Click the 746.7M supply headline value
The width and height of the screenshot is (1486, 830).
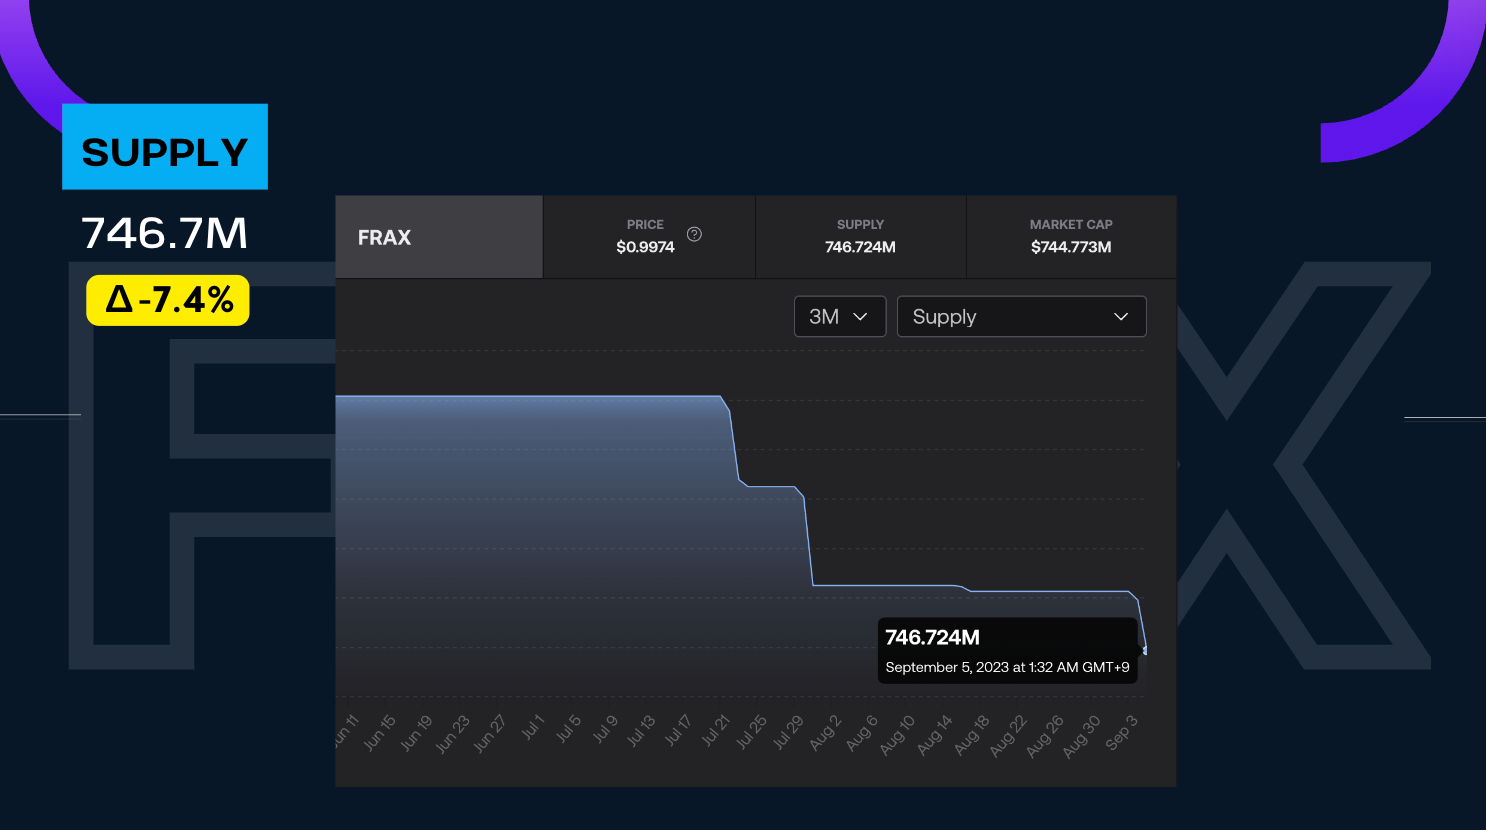(165, 234)
